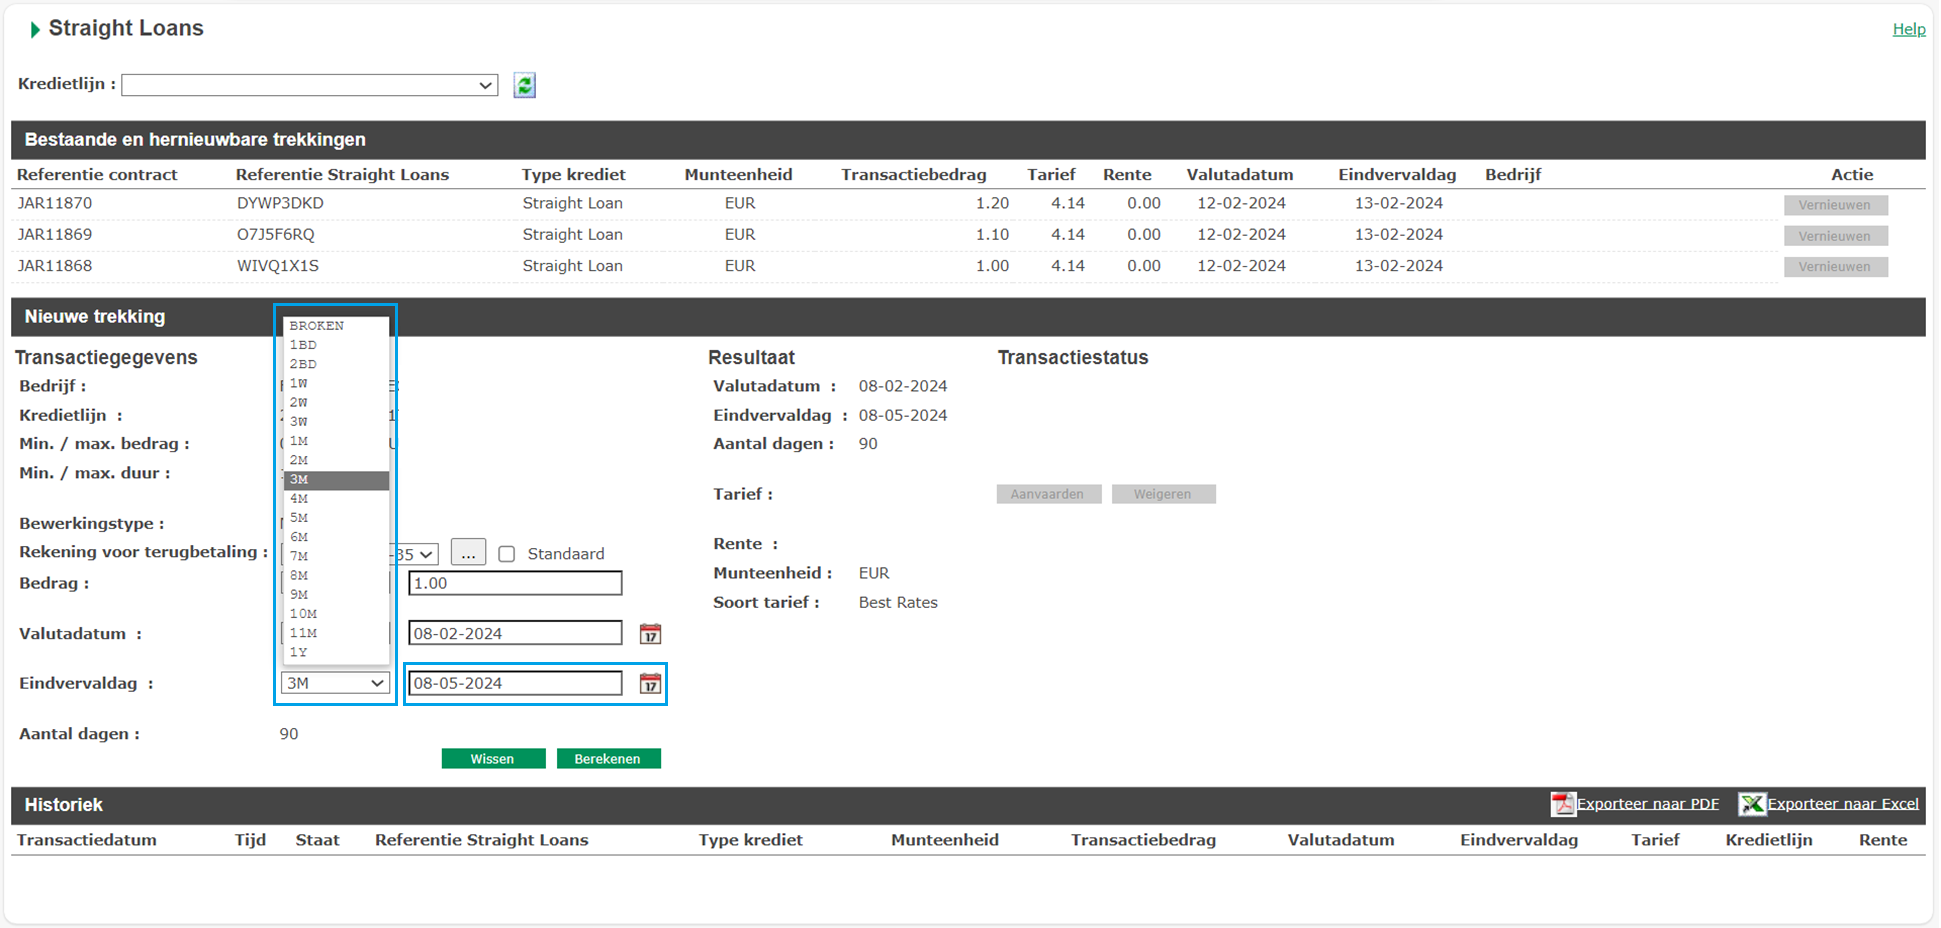Image resolution: width=1941 pixels, height=928 pixels.
Task: Open the Valutadatum calendar picker icon
Action: 650,634
